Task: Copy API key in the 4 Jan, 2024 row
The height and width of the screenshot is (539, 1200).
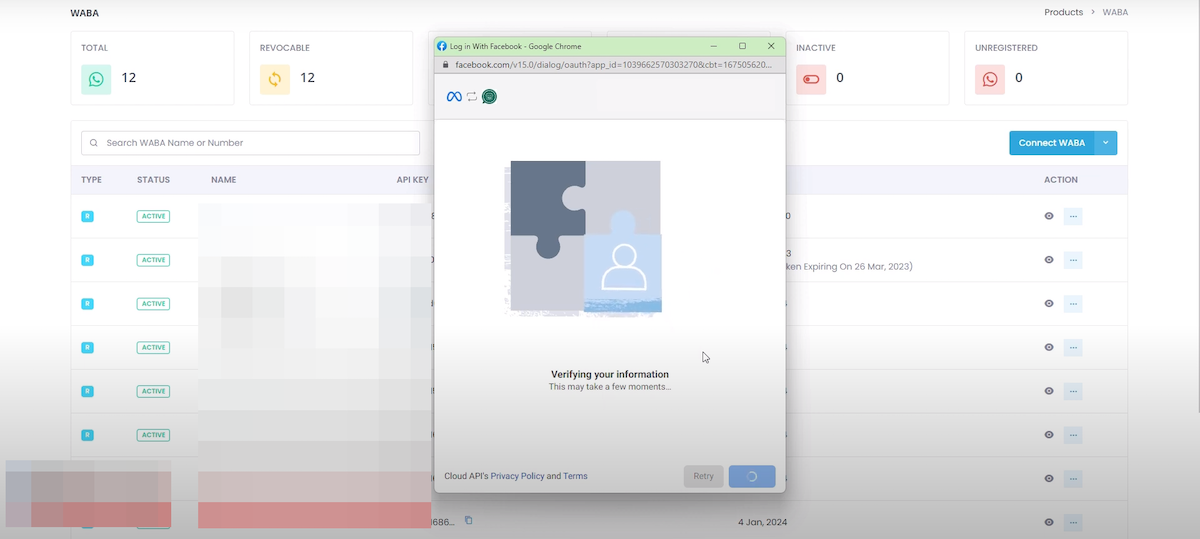Action: pyautogui.click(x=468, y=521)
